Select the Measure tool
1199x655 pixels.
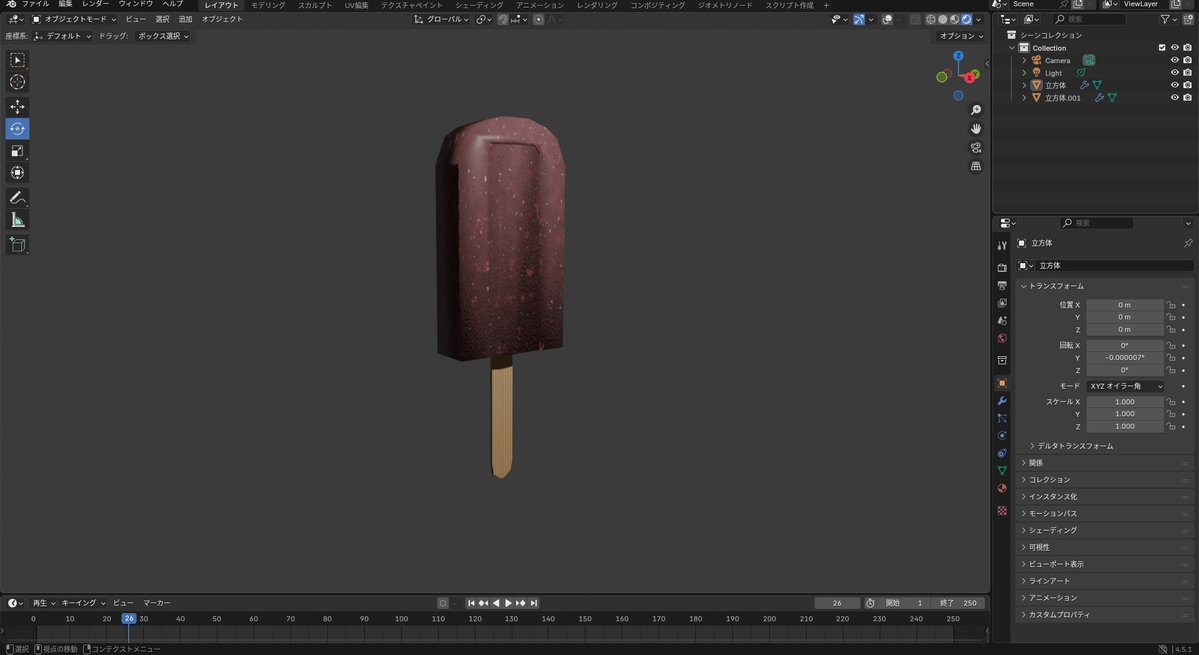click(17, 220)
